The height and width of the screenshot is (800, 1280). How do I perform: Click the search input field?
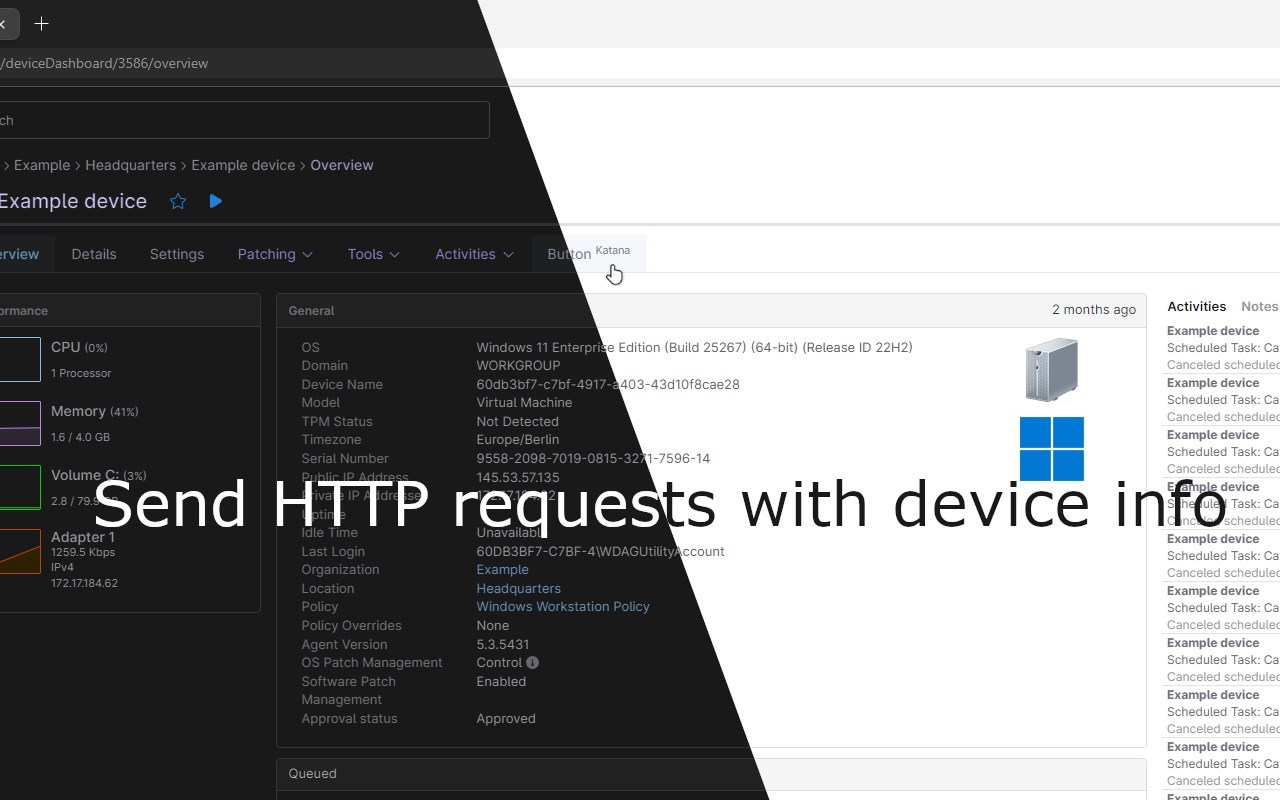pos(244,120)
